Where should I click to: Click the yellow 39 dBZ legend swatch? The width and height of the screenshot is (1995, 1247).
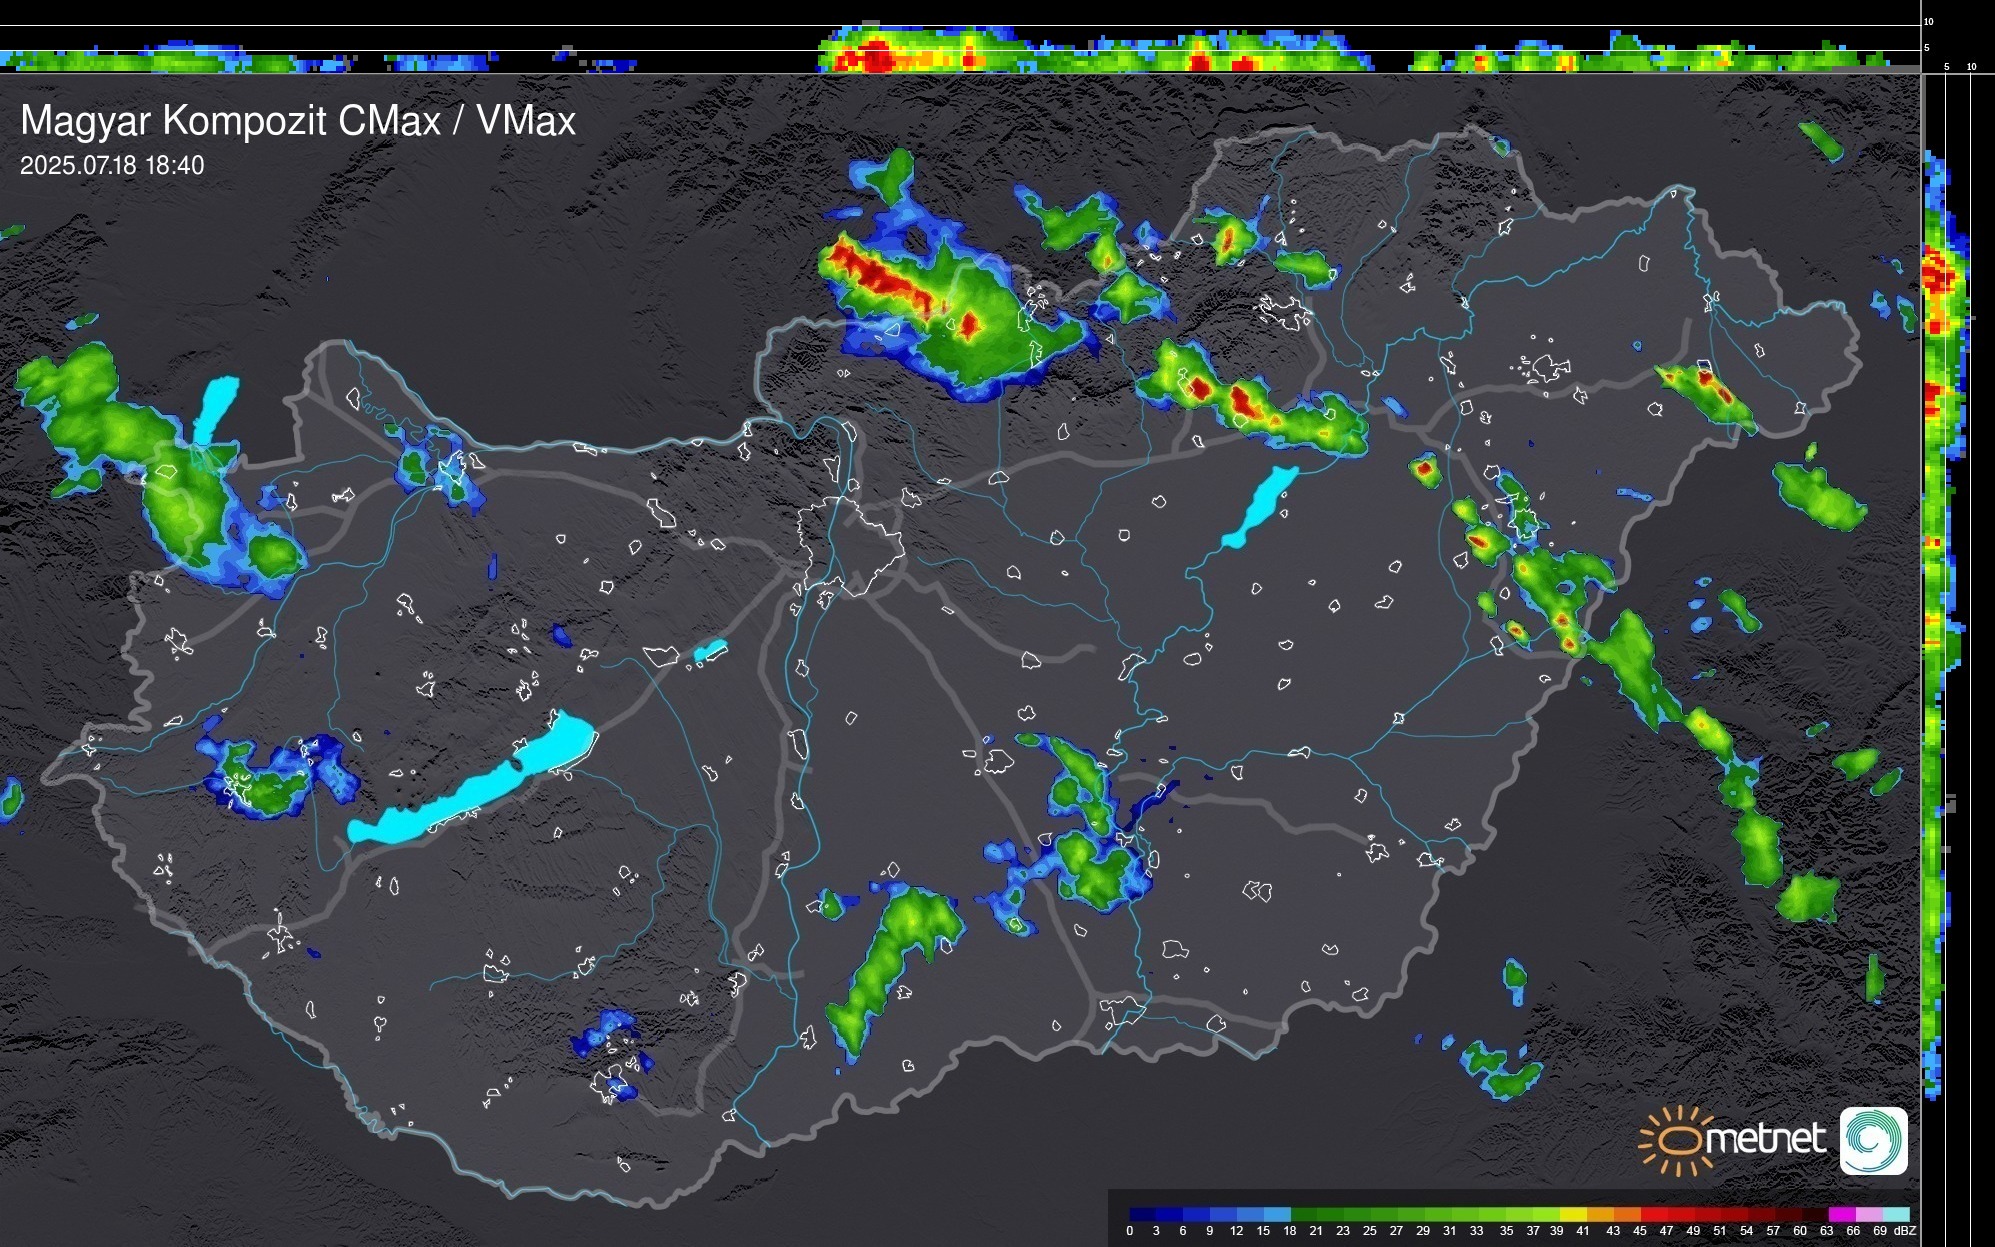pos(1573,1214)
